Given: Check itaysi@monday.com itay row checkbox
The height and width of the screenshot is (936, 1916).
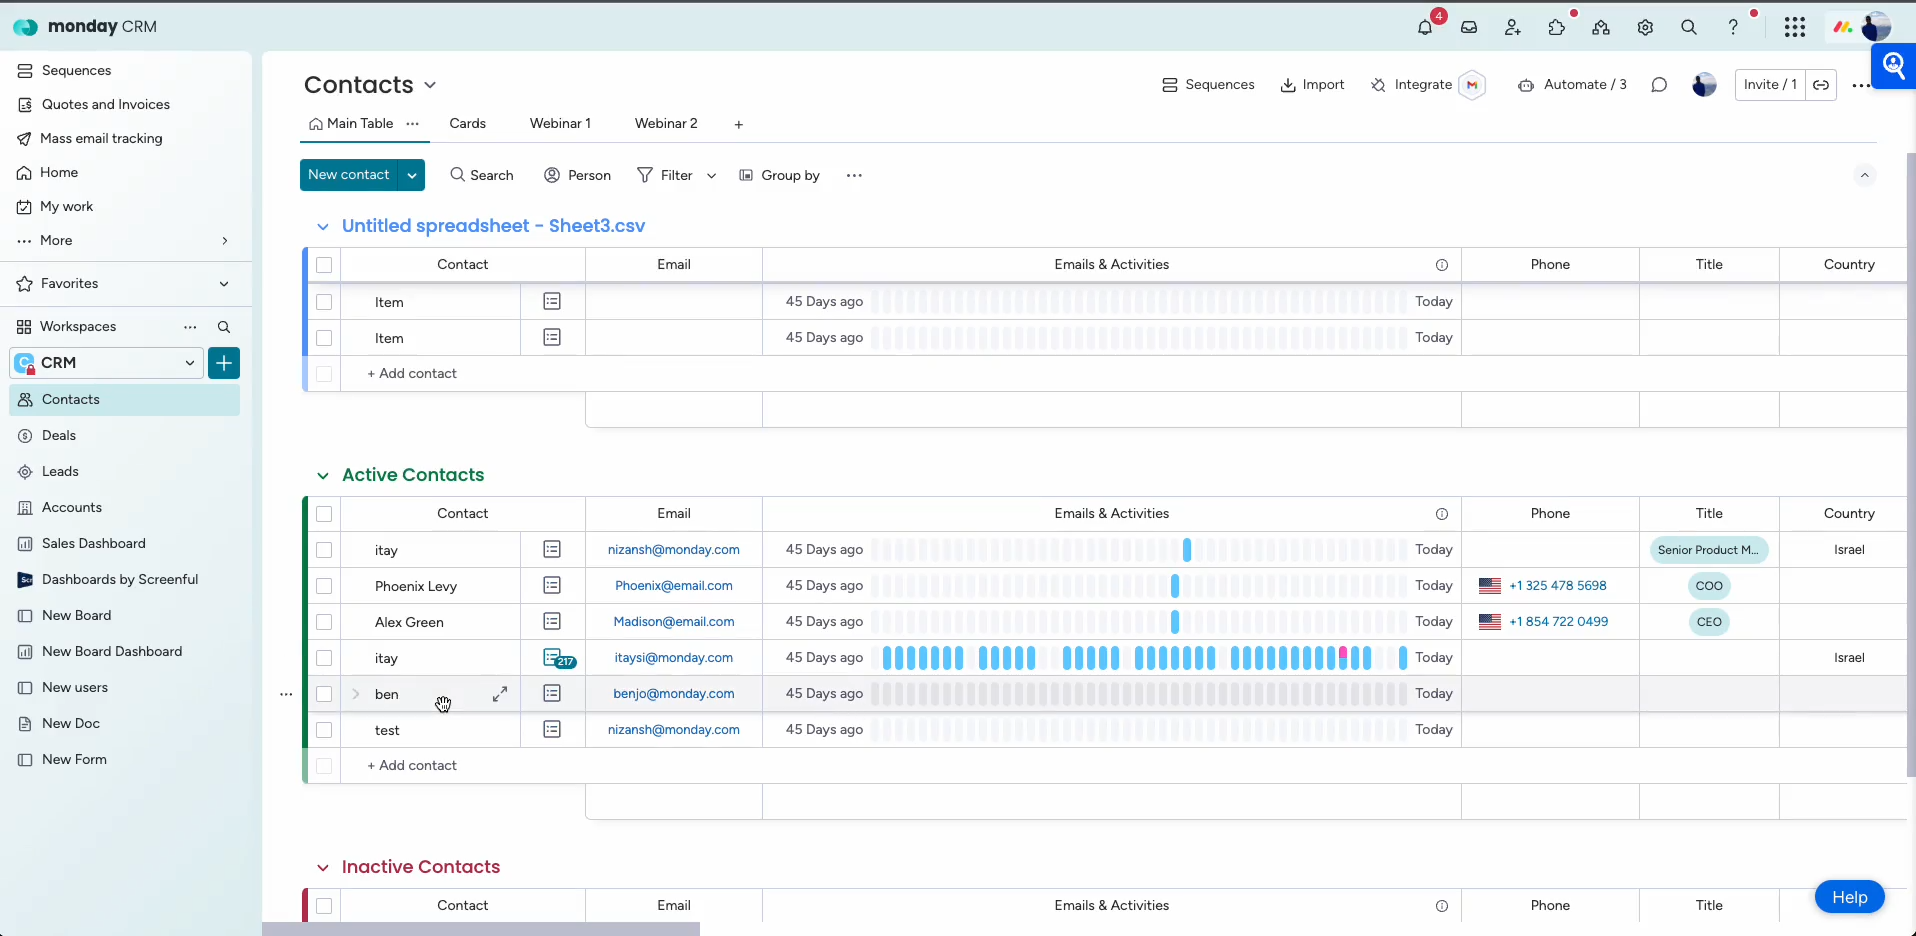Looking at the screenshot, I should pos(324,658).
